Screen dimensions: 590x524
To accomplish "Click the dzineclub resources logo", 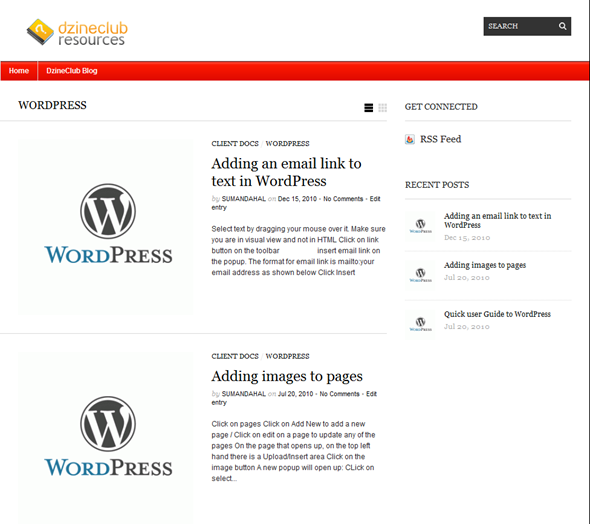I will tap(77, 32).
